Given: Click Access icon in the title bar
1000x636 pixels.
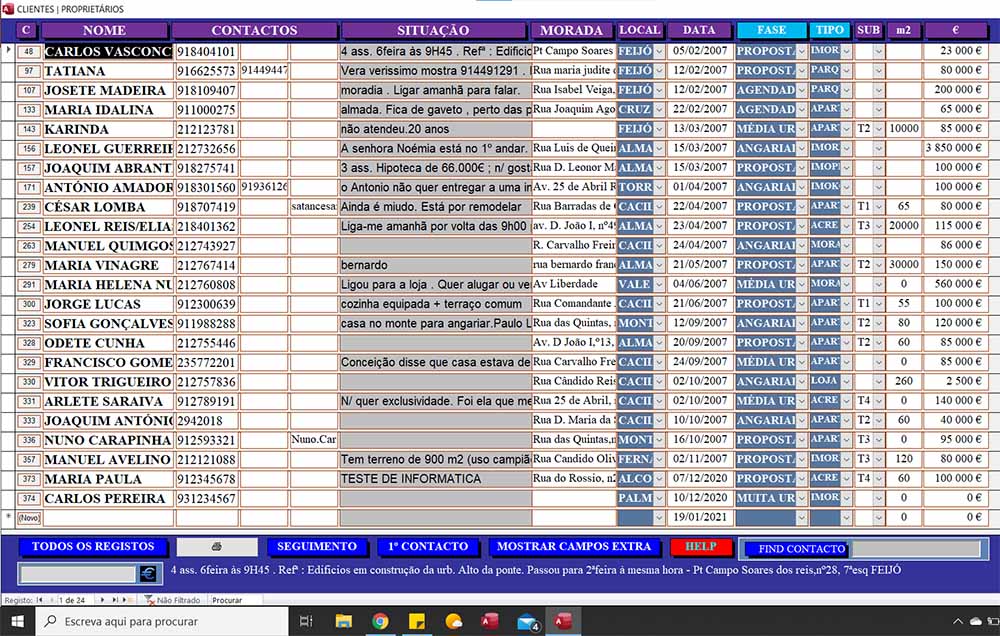Looking at the screenshot, I should click(x=8, y=9).
